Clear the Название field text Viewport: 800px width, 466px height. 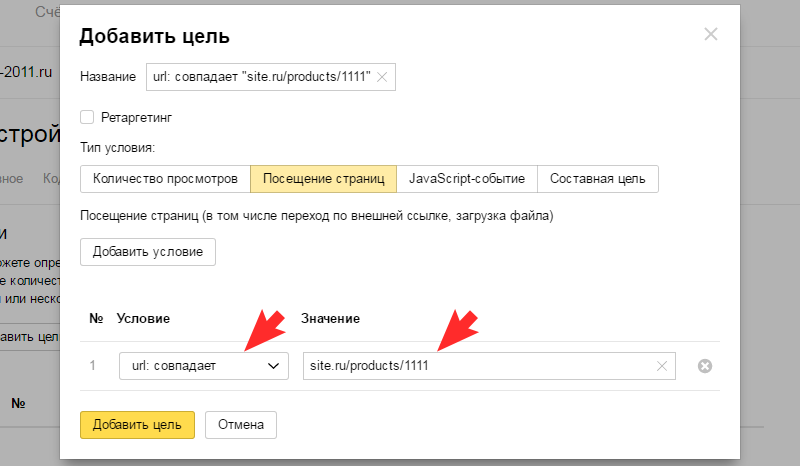point(382,77)
